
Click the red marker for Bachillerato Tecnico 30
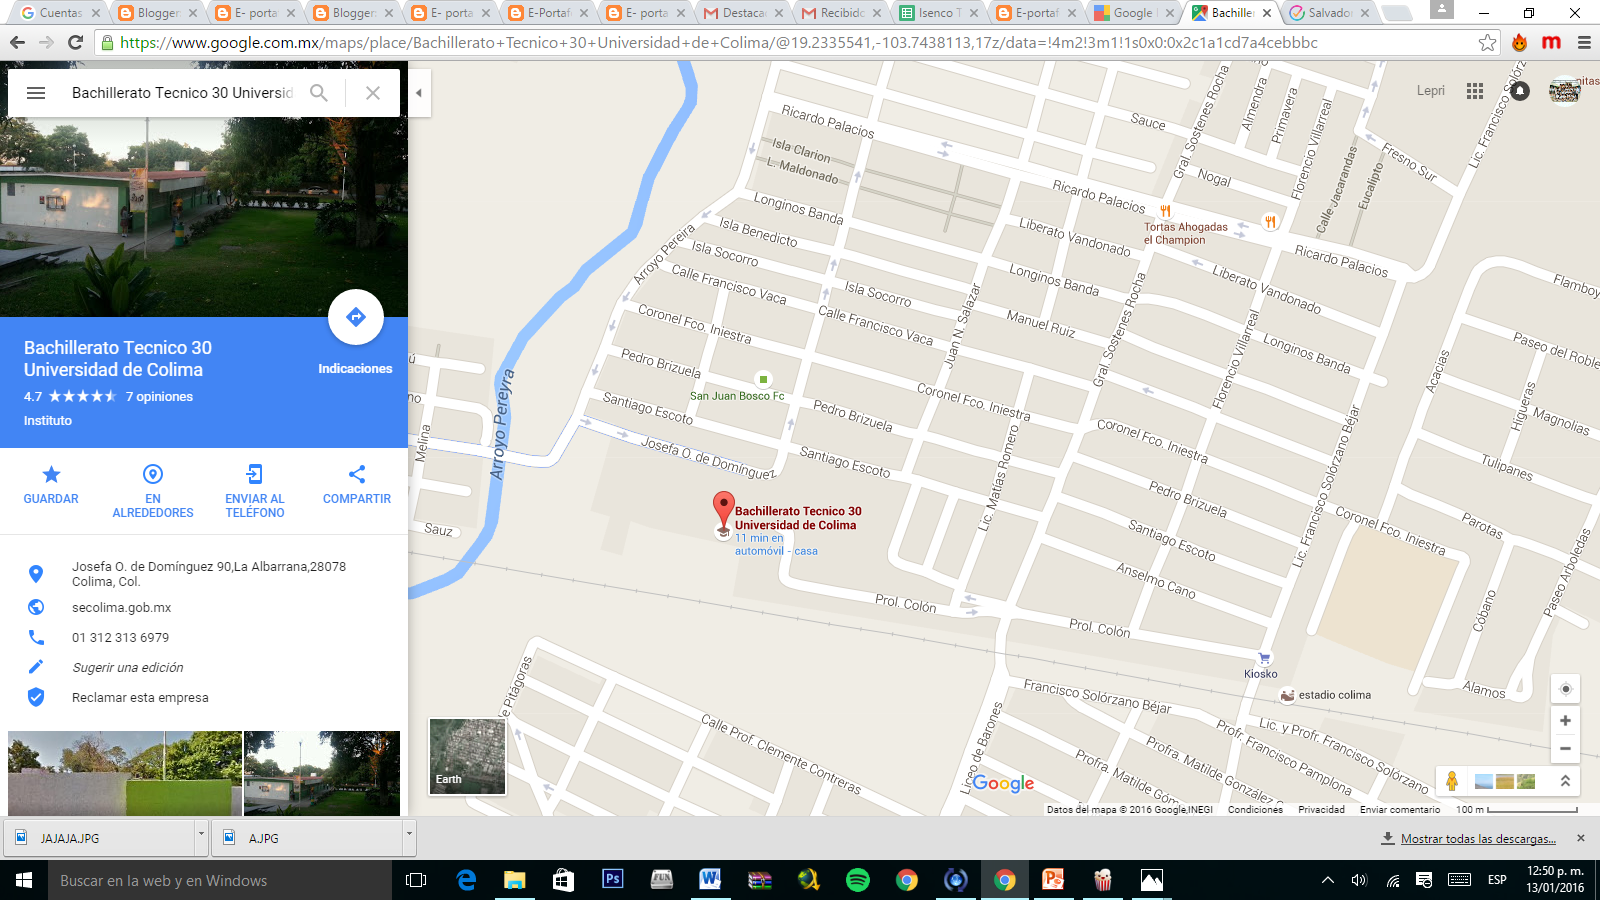723,510
